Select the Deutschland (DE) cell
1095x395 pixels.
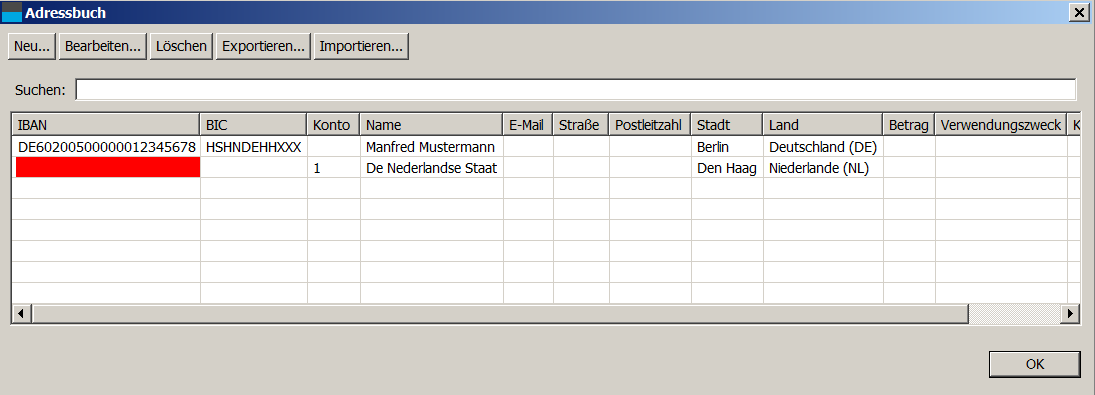[x=823, y=147]
